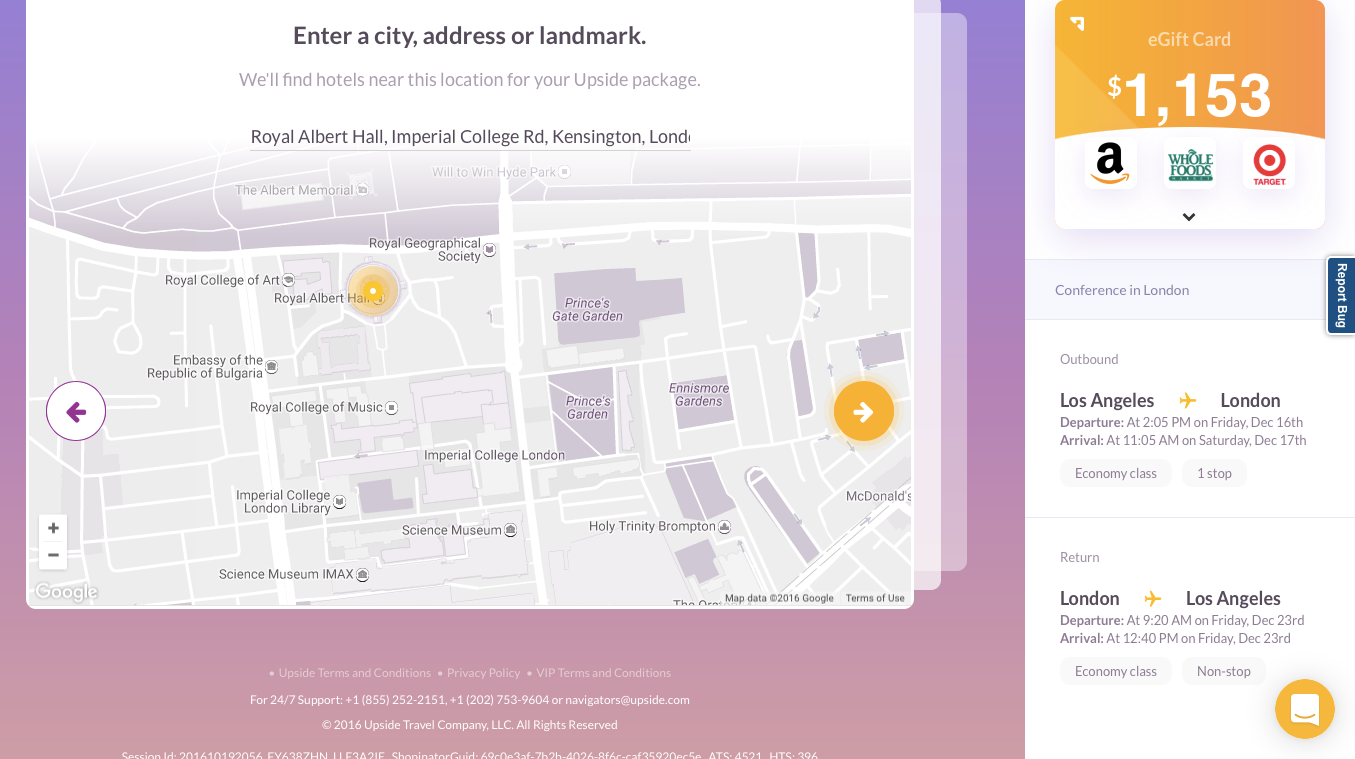The image size is (1355, 759).
Task: Click the orange next arrow button
Action: click(x=864, y=411)
